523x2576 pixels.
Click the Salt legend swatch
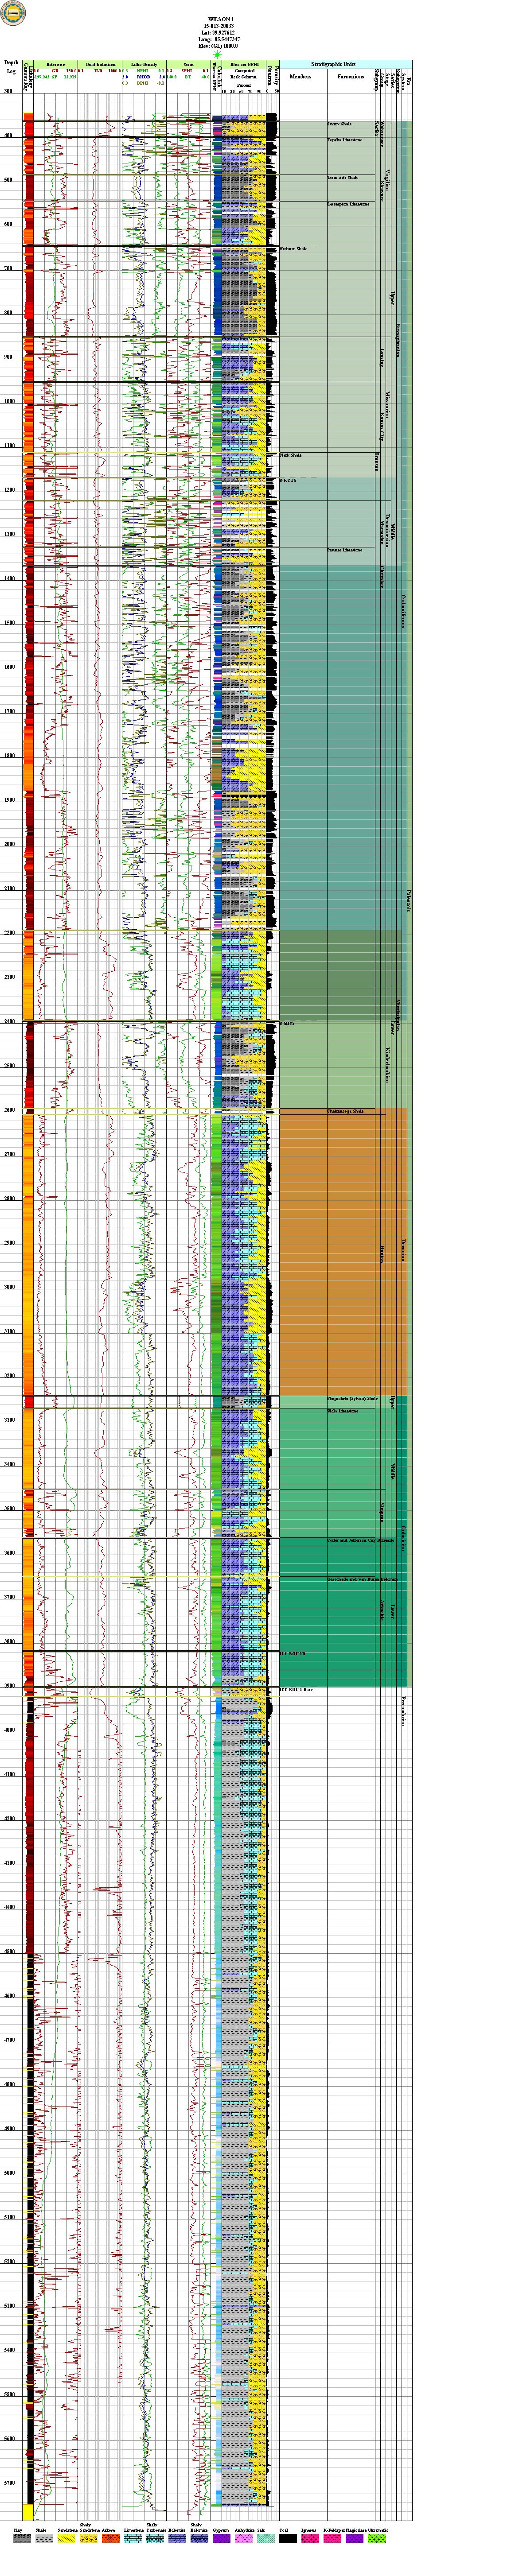(266, 2539)
